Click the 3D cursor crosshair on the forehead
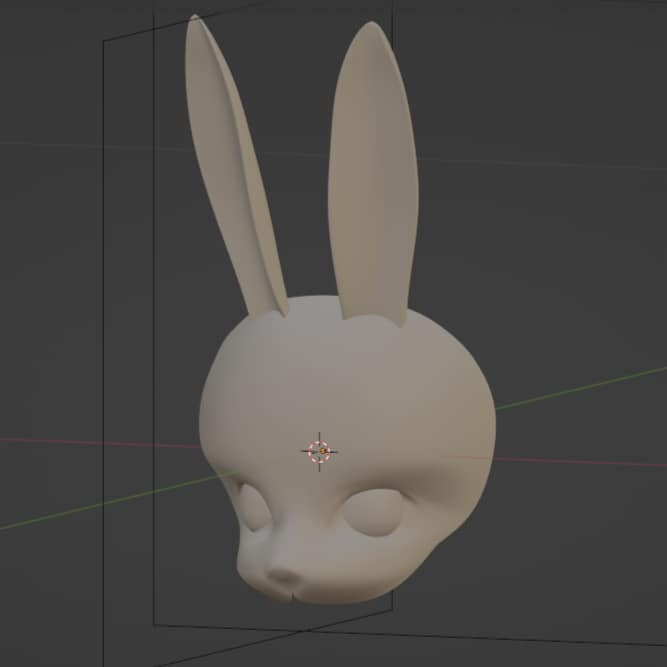The image size is (667, 667). (x=319, y=451)
